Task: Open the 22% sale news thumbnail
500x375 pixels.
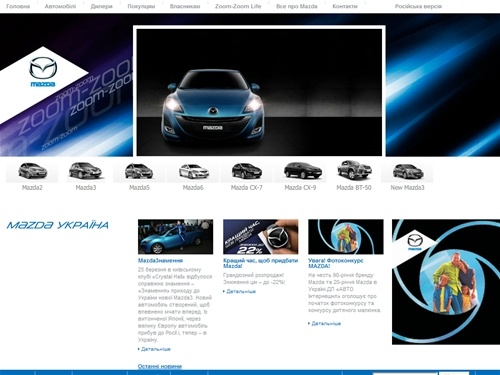Action: click(261, 237)
